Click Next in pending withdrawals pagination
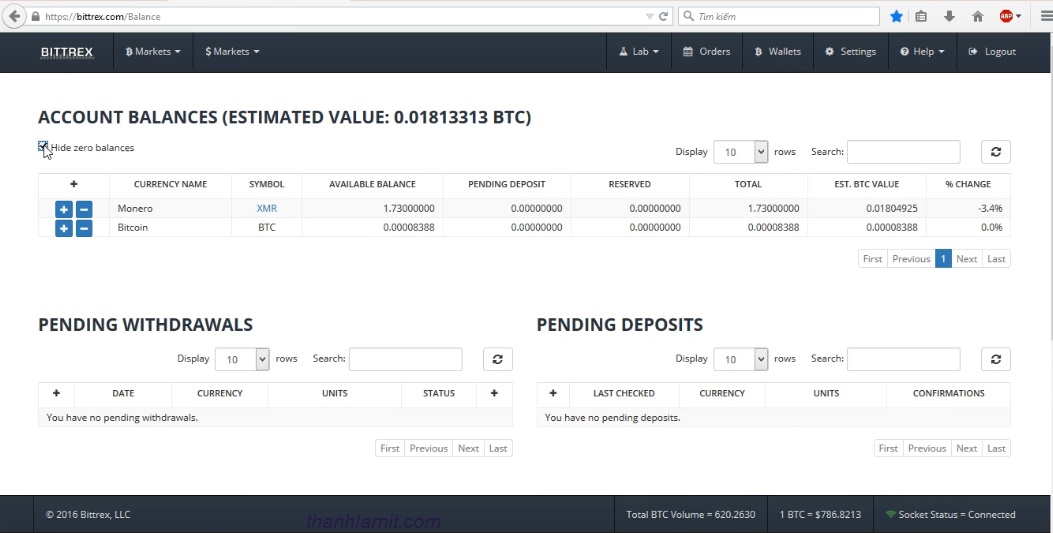The height and width of the screenshot is (533, 1053). 468,448
